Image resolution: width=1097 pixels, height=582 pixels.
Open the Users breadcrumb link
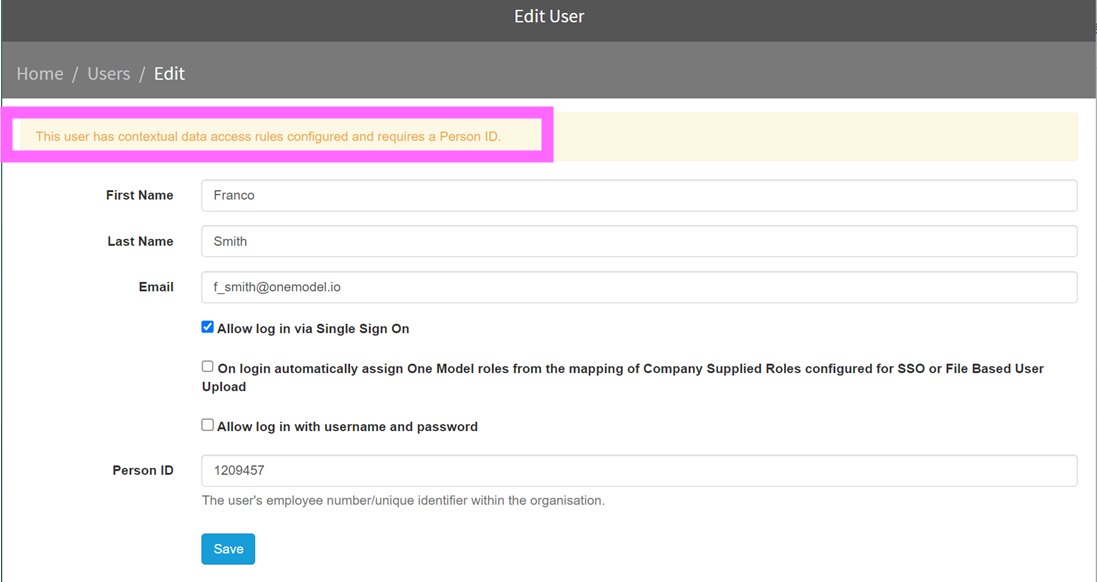108,73
